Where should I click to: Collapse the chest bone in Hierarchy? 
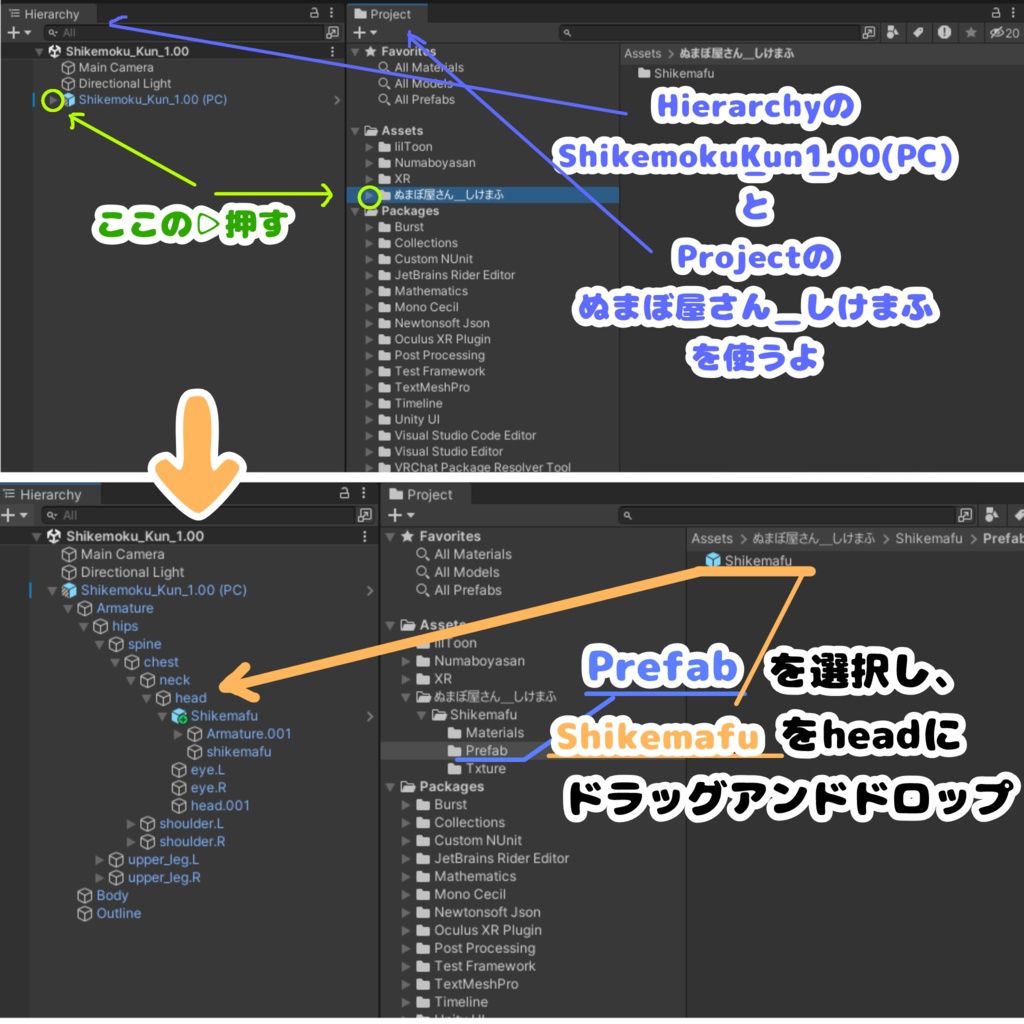(x=115, y=662)
